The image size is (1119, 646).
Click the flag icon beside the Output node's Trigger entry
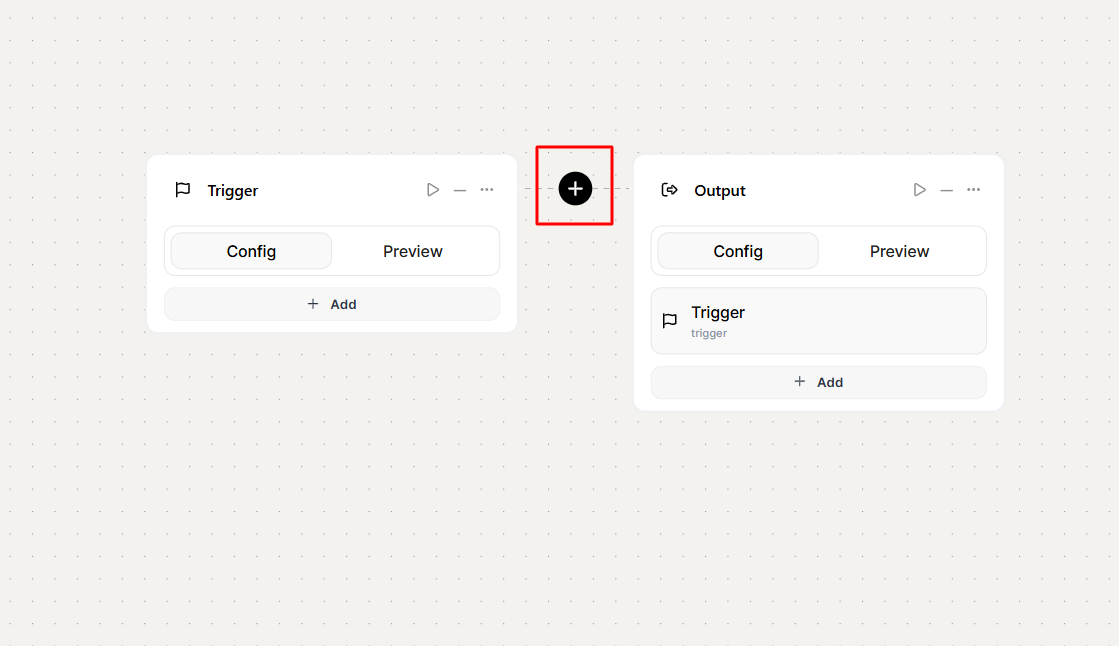[x=670, y=321]
